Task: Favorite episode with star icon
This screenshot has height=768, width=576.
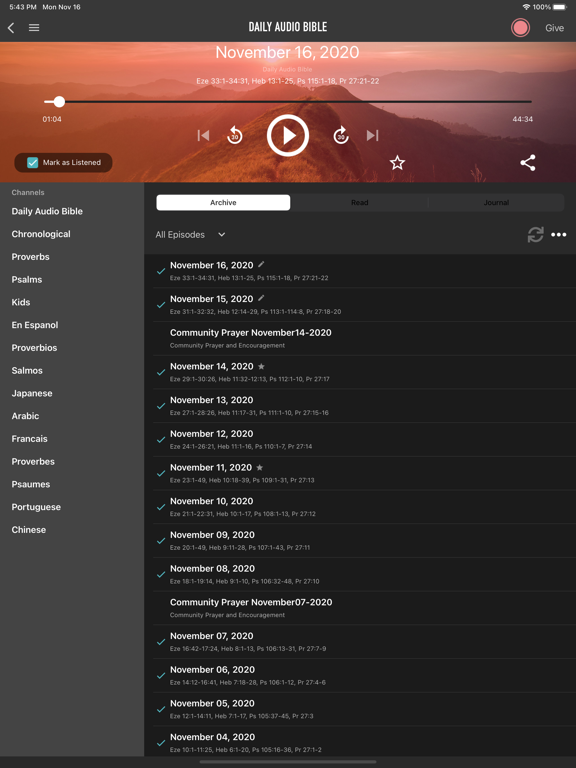Action: 397,163
